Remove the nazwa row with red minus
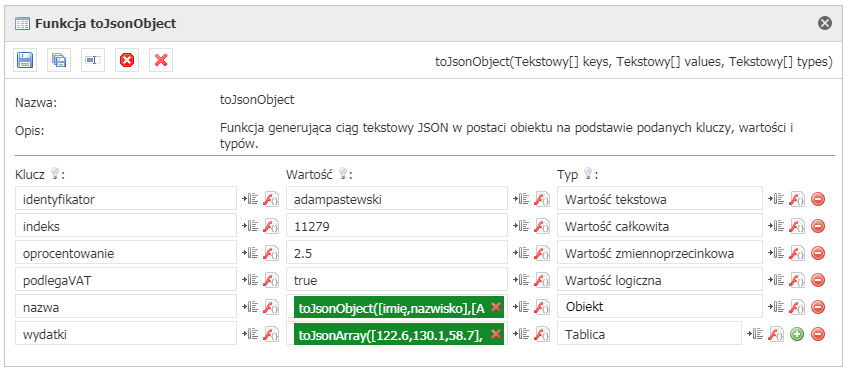This screenshot has width=848, height=371. [818, 307]
